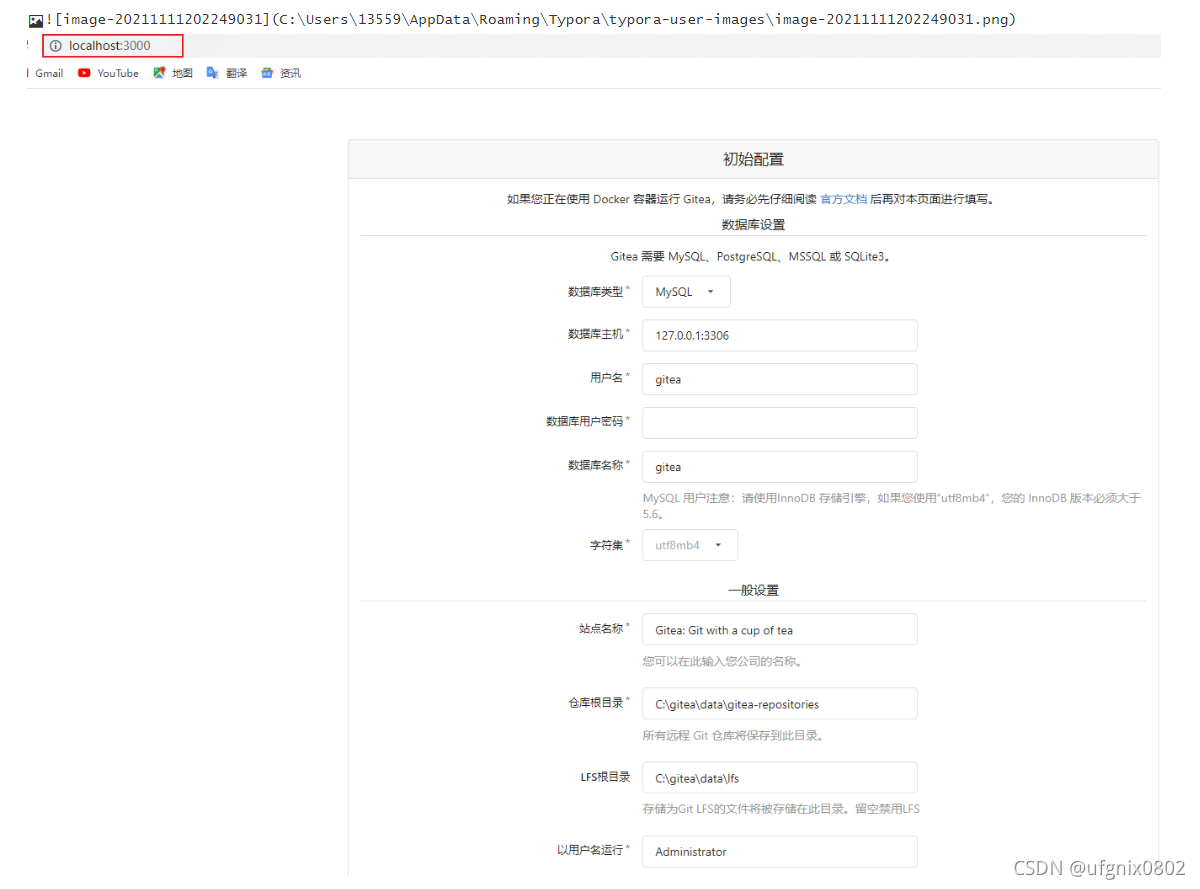Click the site info icon beside localhost:3000
This screenshot has height=889, width=1200.
57,45
